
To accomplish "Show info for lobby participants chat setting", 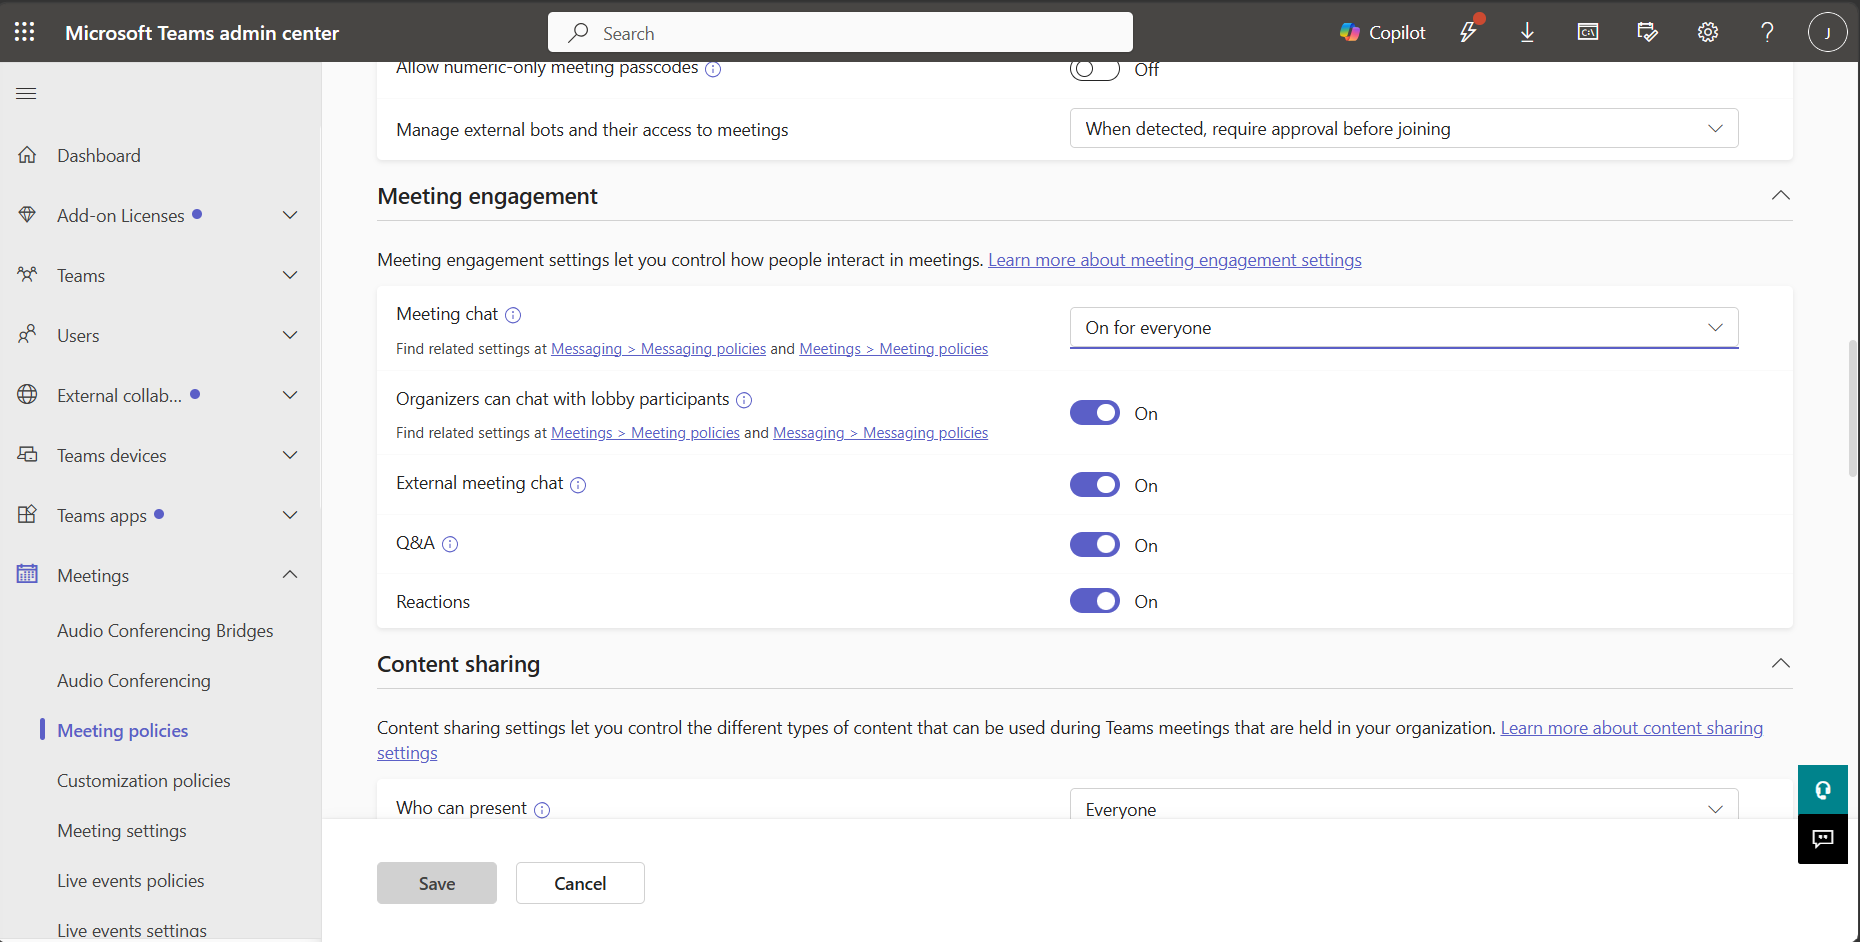I will click(744, 400).
